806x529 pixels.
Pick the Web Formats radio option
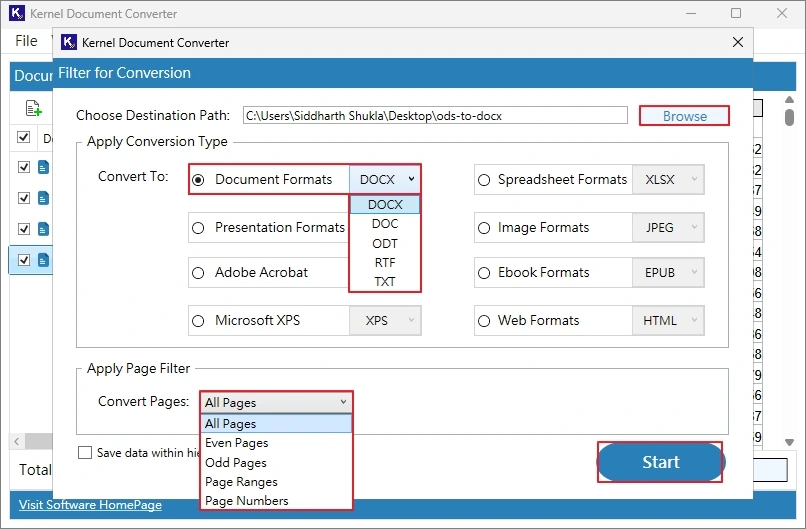tap(484, 321)
